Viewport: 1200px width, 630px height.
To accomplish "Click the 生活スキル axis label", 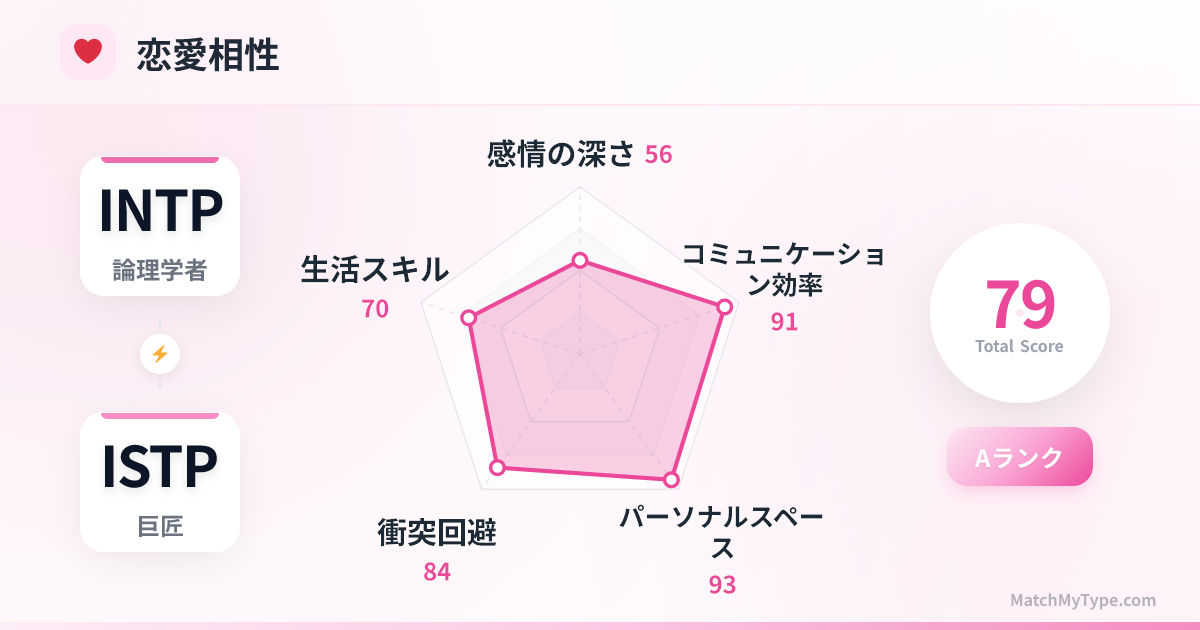I will tap(375, 269).
